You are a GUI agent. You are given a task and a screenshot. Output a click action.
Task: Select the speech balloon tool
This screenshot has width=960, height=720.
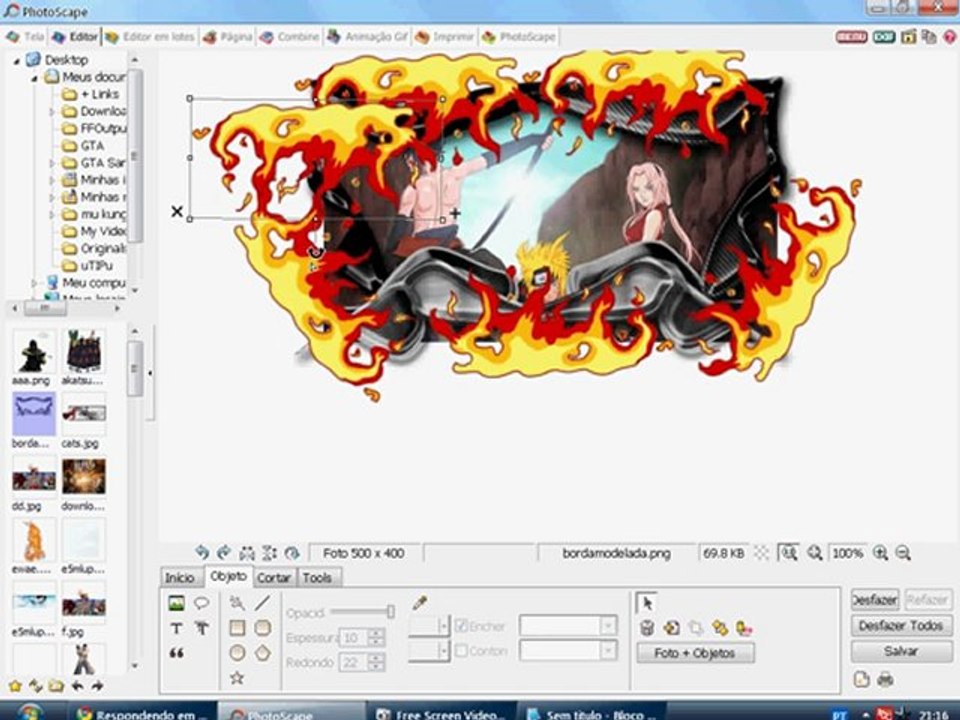click(201, 604)
